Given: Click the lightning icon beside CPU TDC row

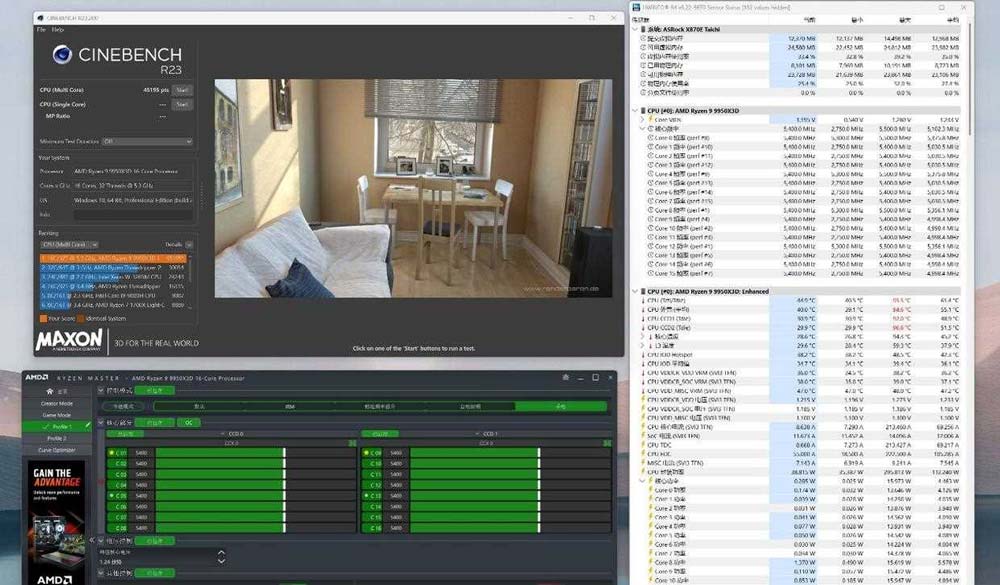Looking at the screenshot, I should (x=643, y=445).
